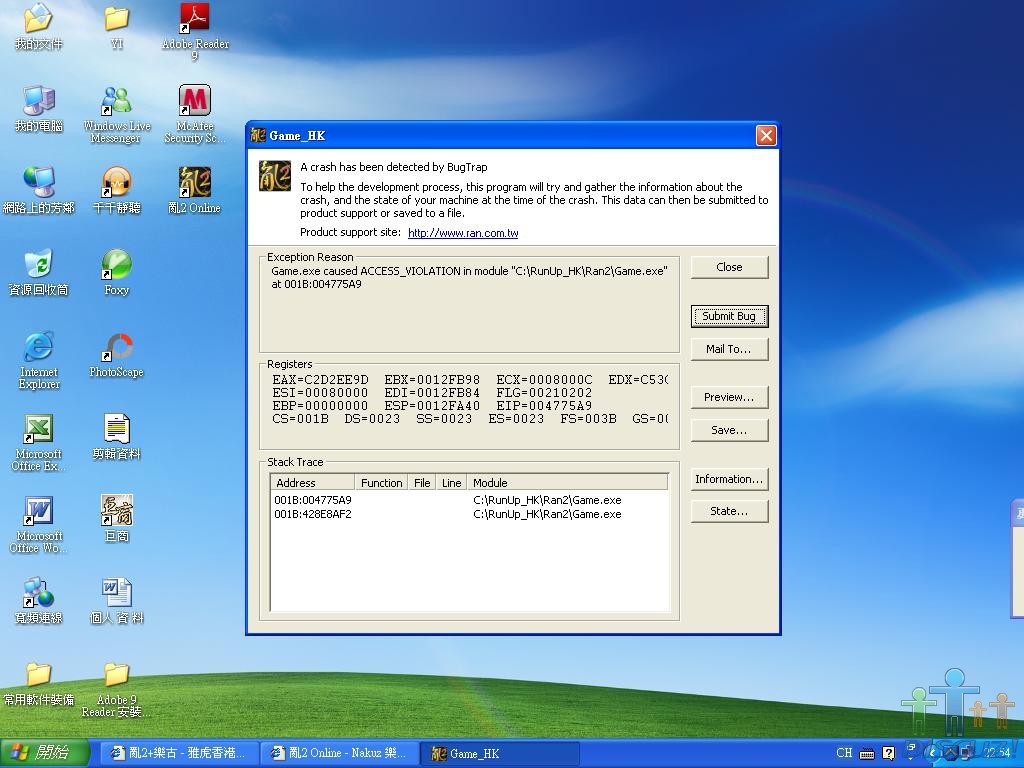Click the Module column header
Screen dimensions: 1024x768
tap(568, 483)
